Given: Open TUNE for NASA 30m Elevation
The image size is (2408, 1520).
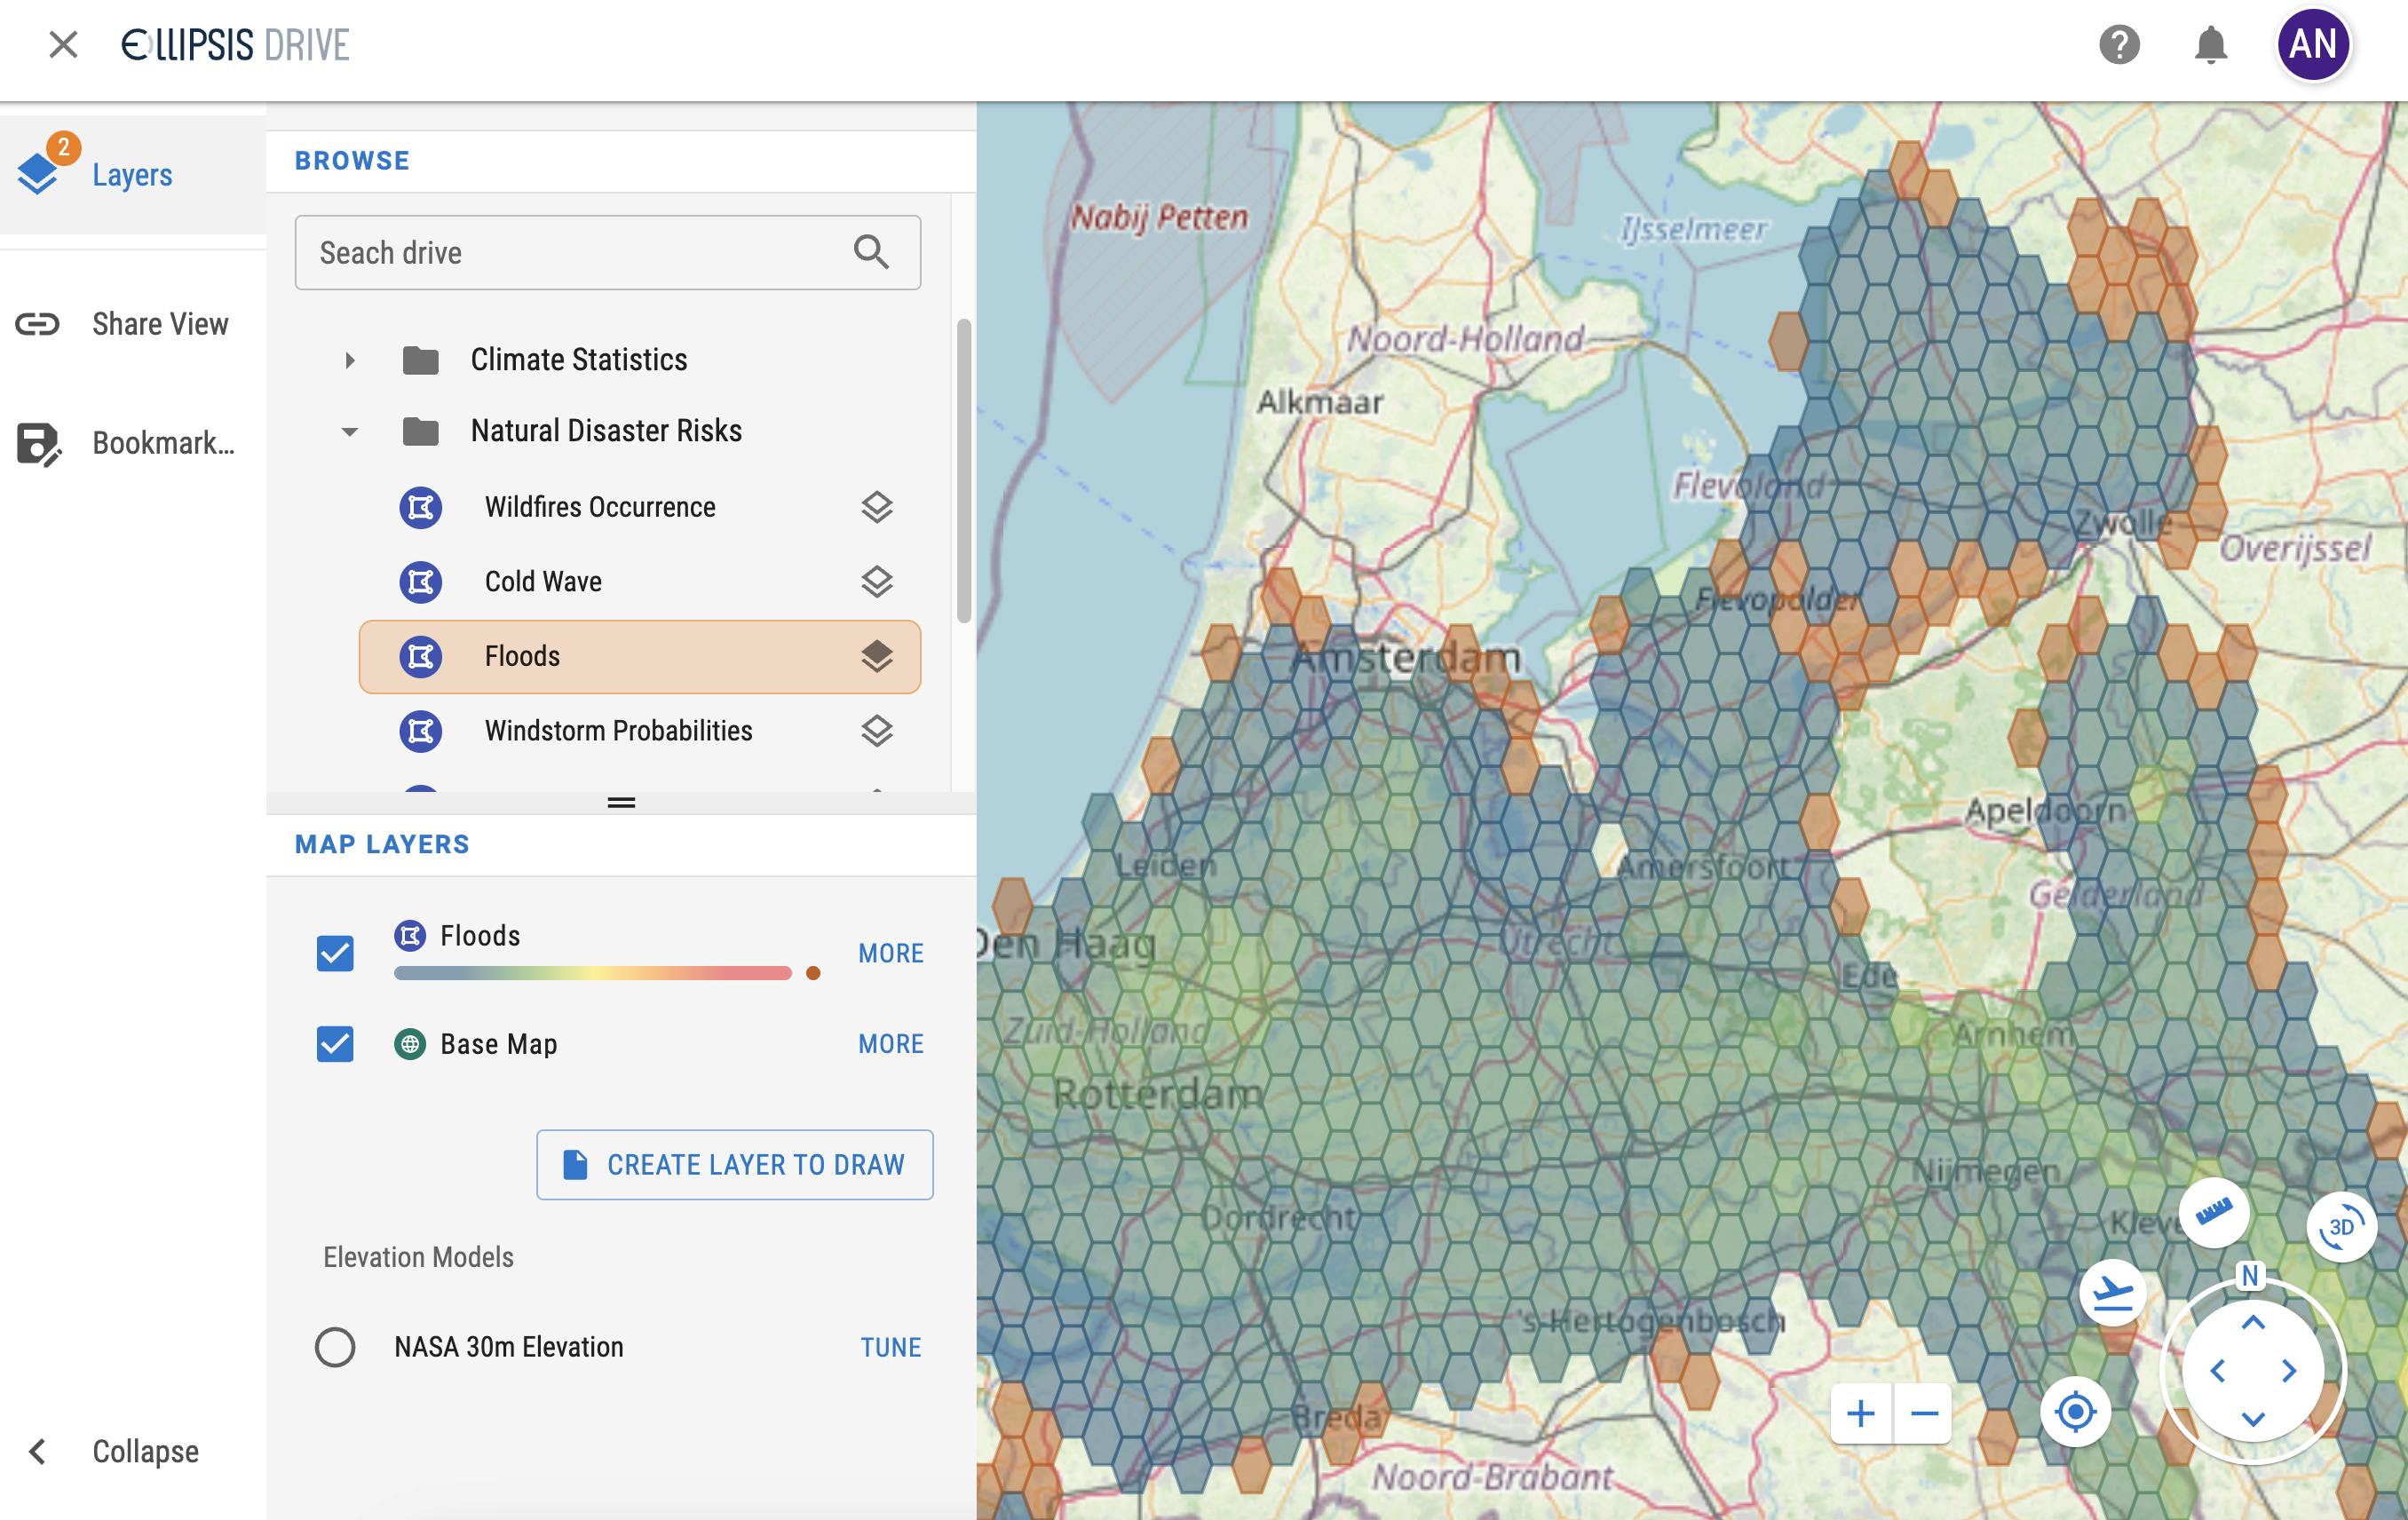Looking at the screenshot, I should coord(890,1347).
